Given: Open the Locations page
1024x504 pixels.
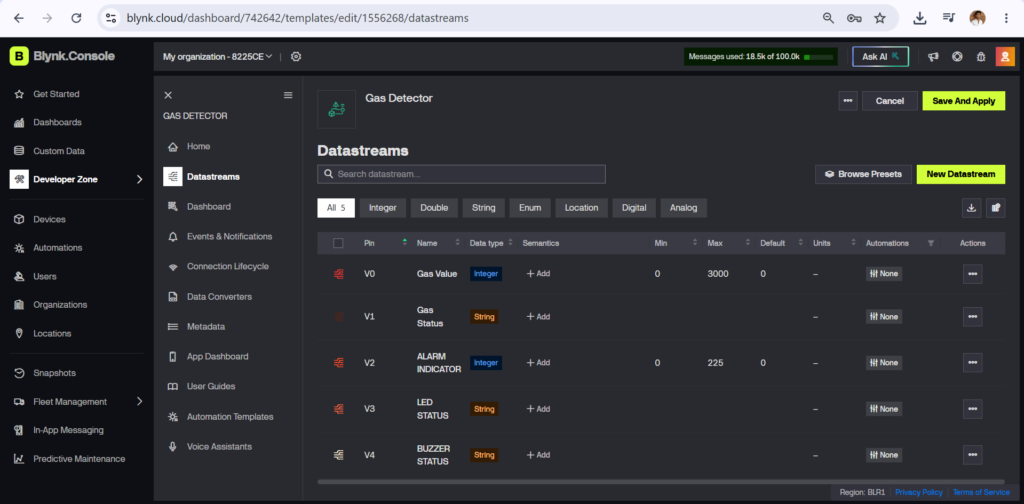Looking at the screenshot, I should pyautogui.click(x=42, y=333).
